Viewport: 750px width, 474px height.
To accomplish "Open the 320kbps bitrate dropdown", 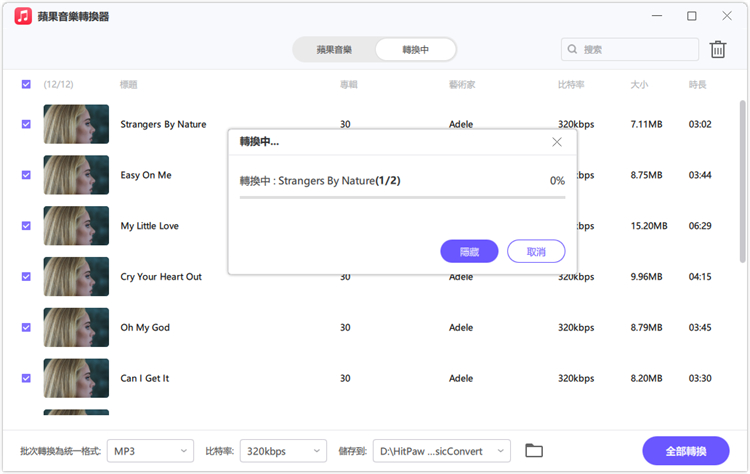I will 283,451.
